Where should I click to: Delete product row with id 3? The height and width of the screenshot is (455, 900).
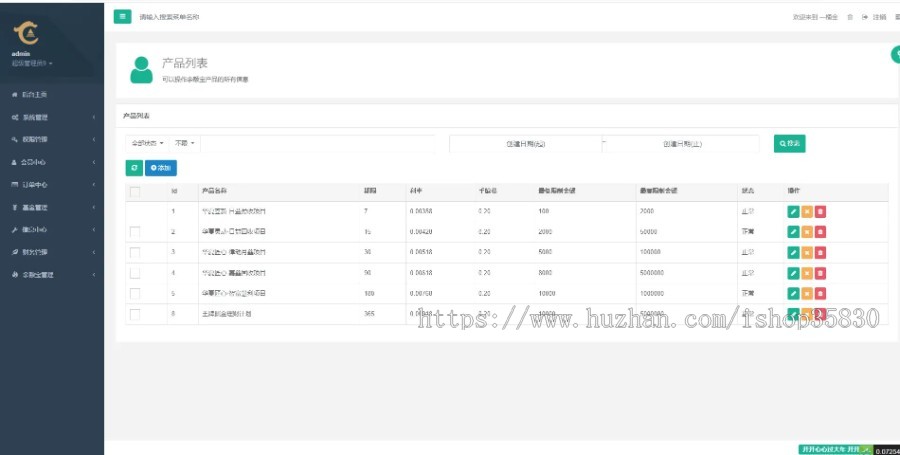[820, 252]
